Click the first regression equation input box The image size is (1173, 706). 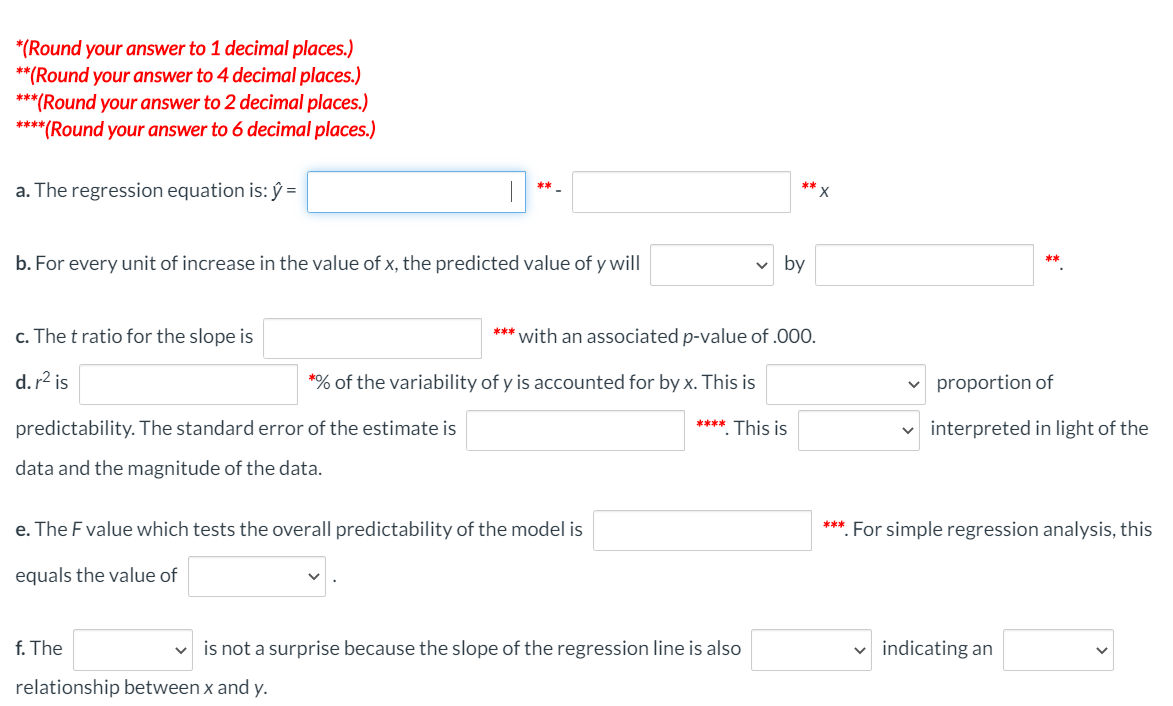tap(416, 191)
